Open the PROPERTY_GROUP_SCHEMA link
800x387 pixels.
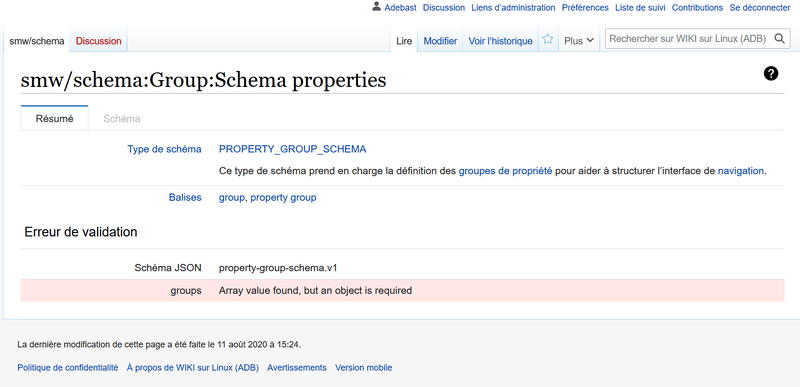292,149
